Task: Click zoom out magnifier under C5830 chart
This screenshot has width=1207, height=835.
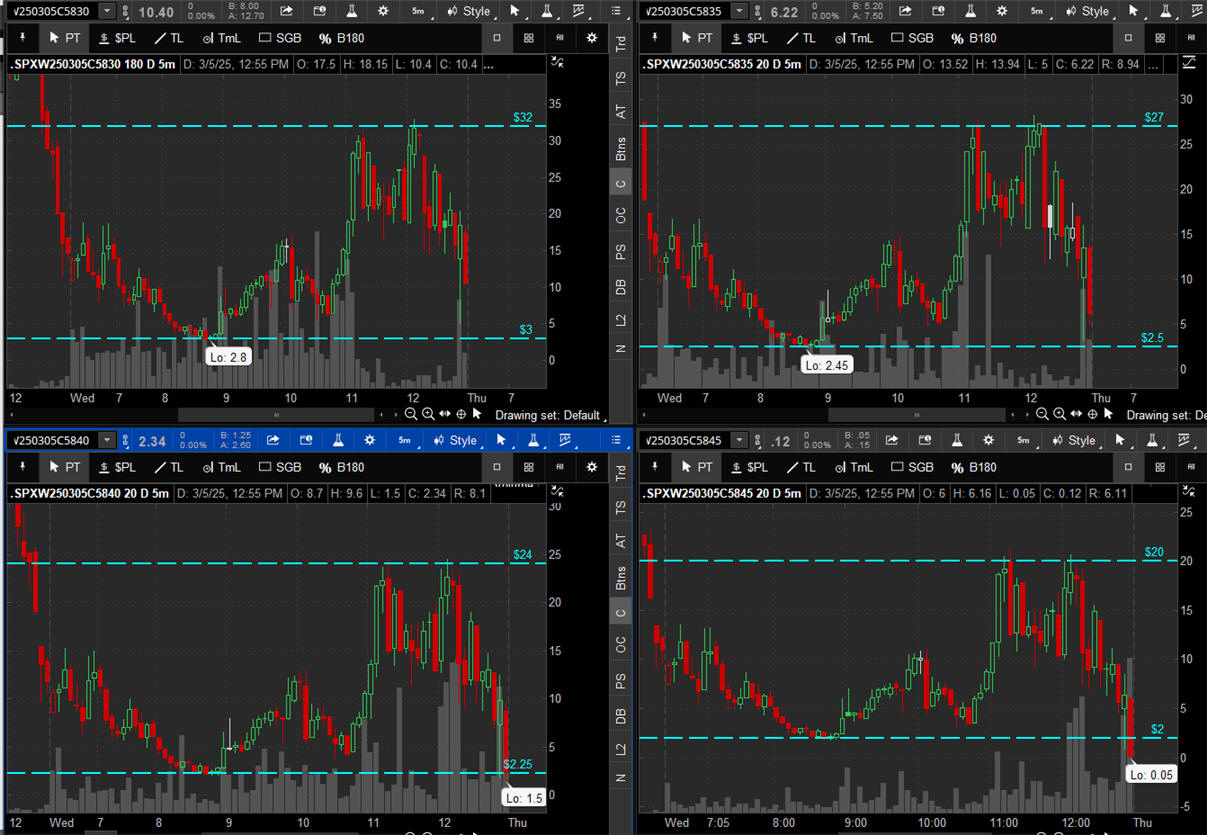Action: pos(411,414)
